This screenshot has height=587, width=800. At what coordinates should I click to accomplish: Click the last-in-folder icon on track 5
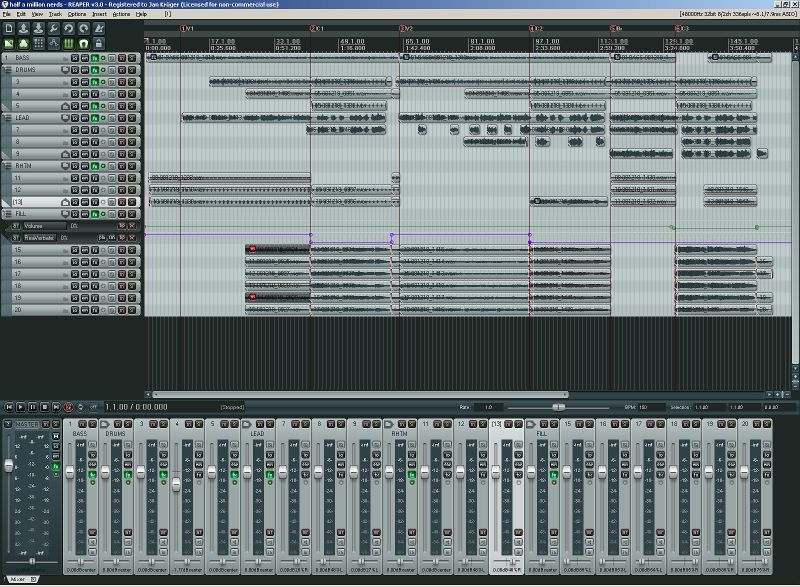coord(65,106)
